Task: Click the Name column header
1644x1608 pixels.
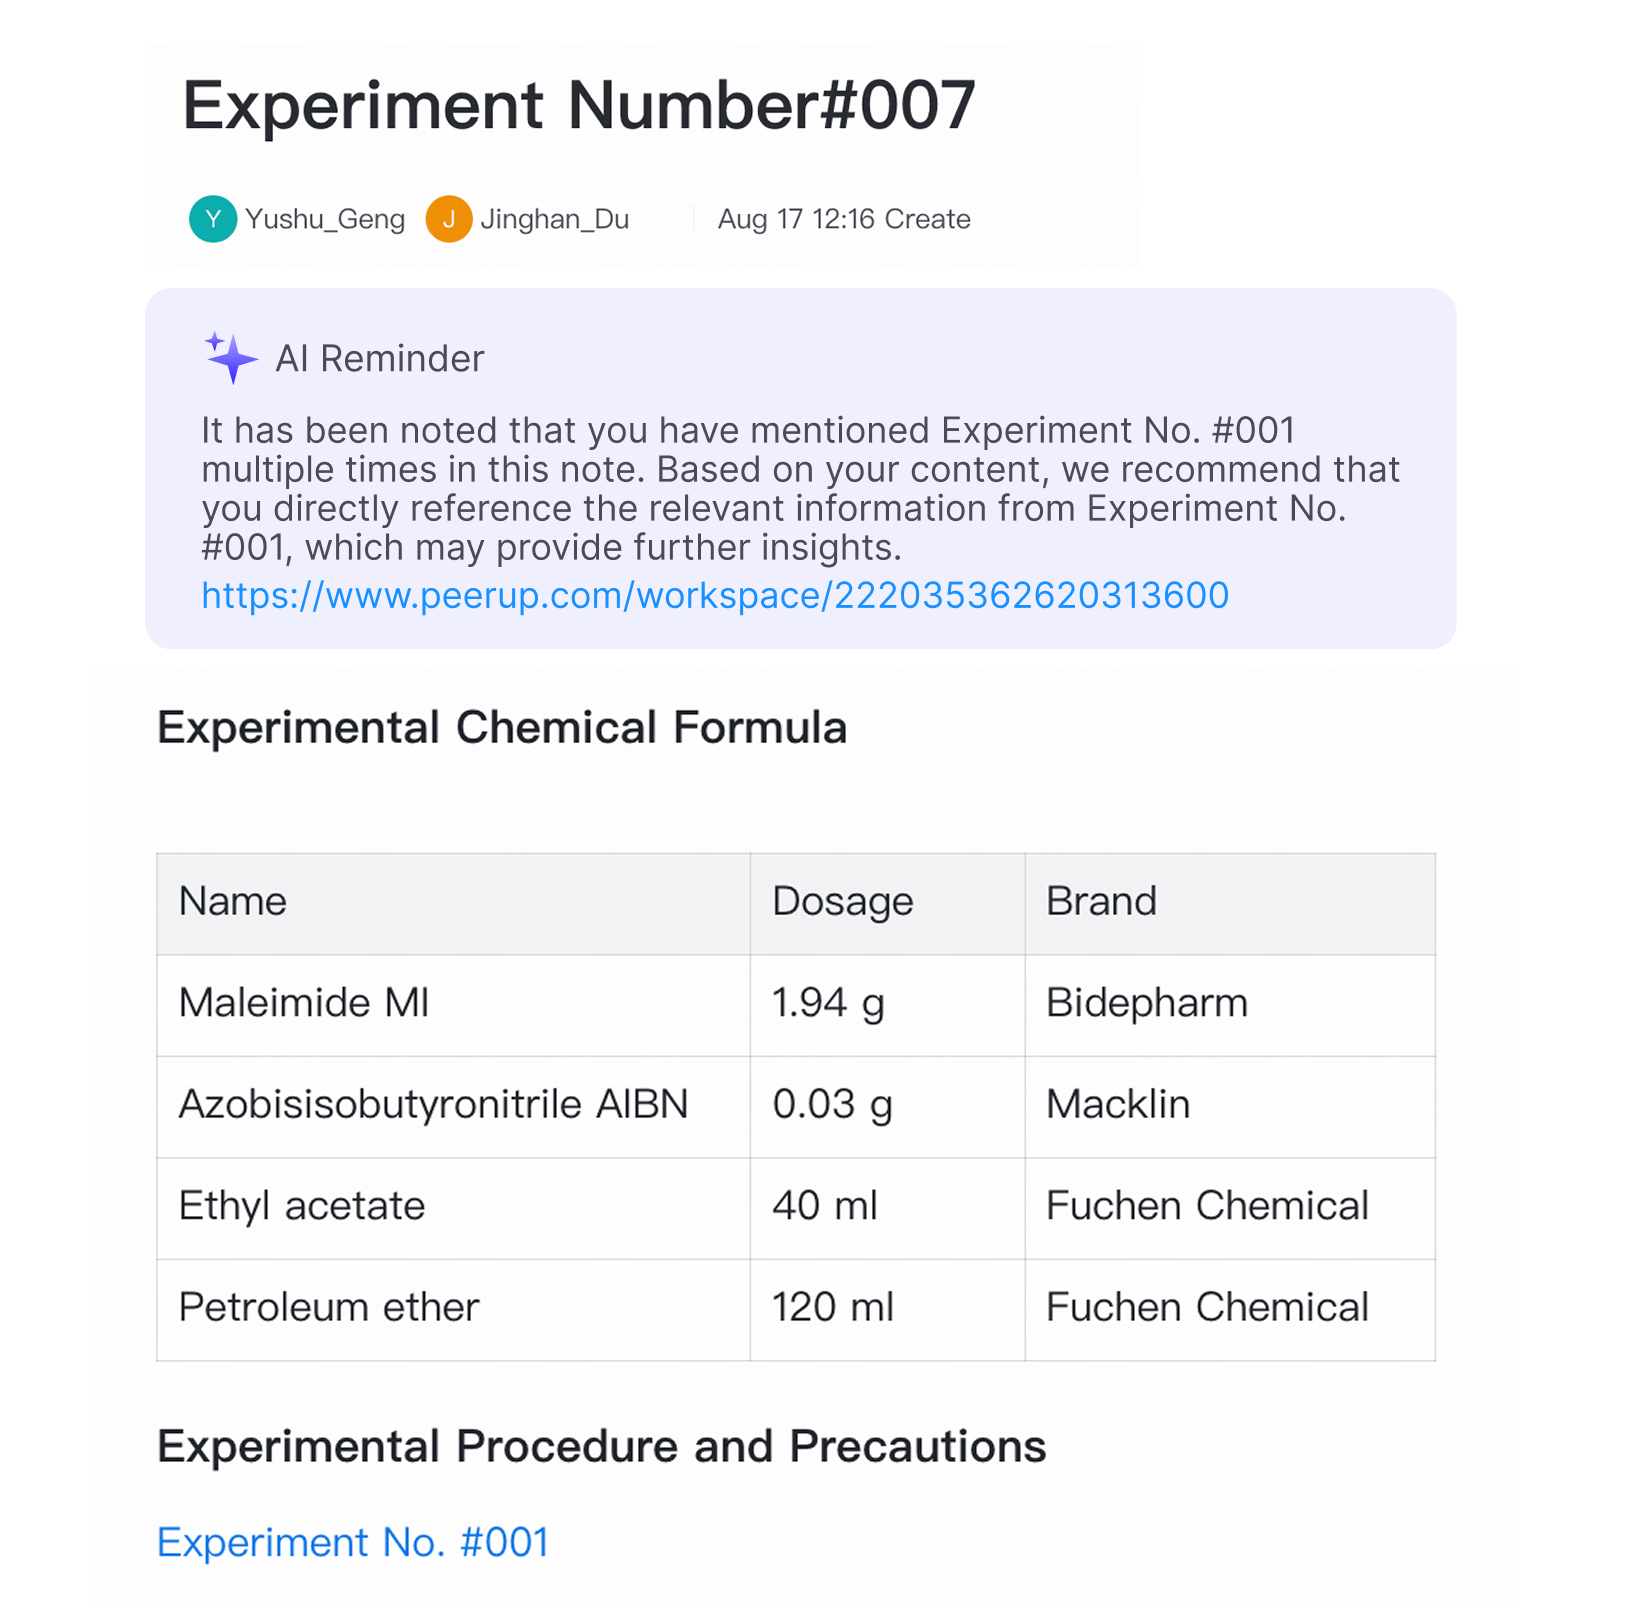Action: [233, 902]
